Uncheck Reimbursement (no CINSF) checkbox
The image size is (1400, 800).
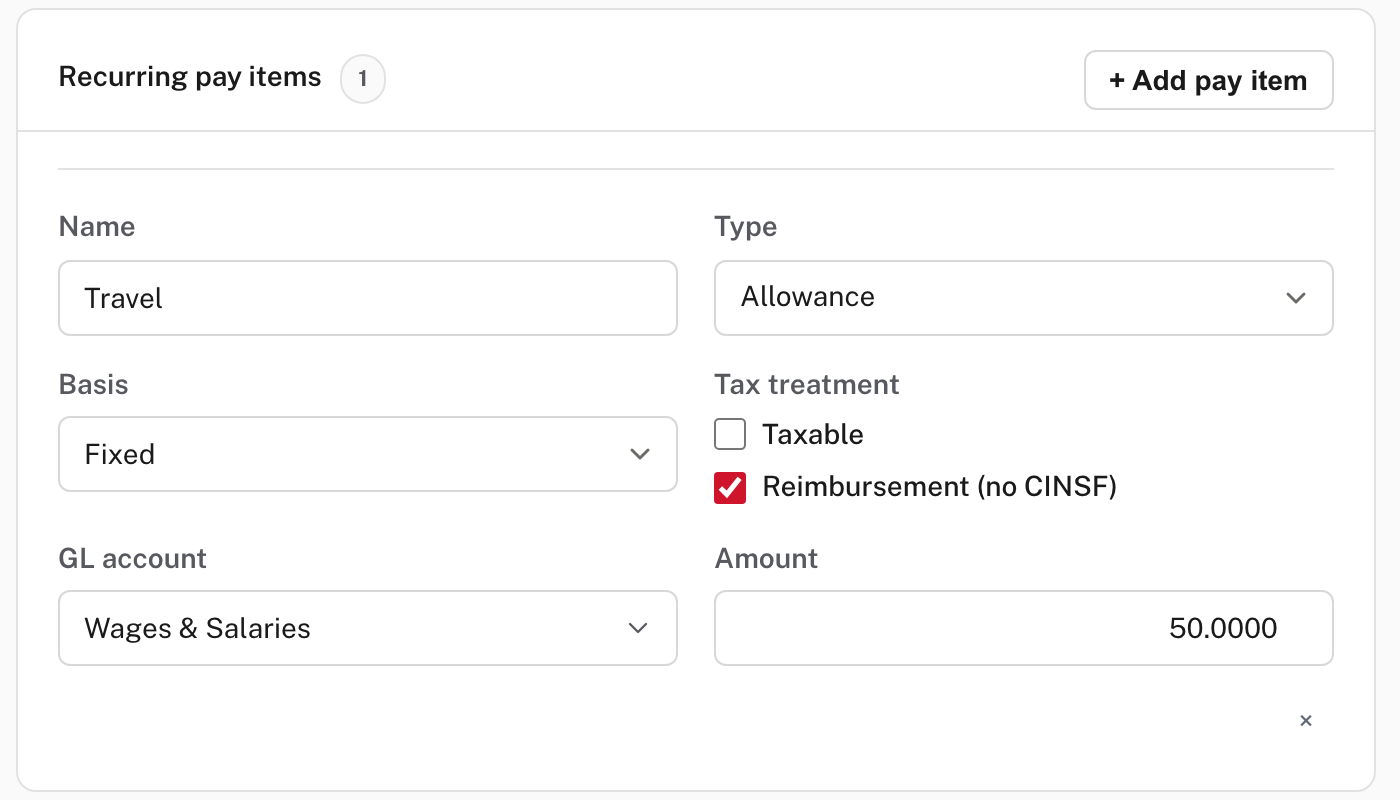pyautogui.click(x=730, y=487)
